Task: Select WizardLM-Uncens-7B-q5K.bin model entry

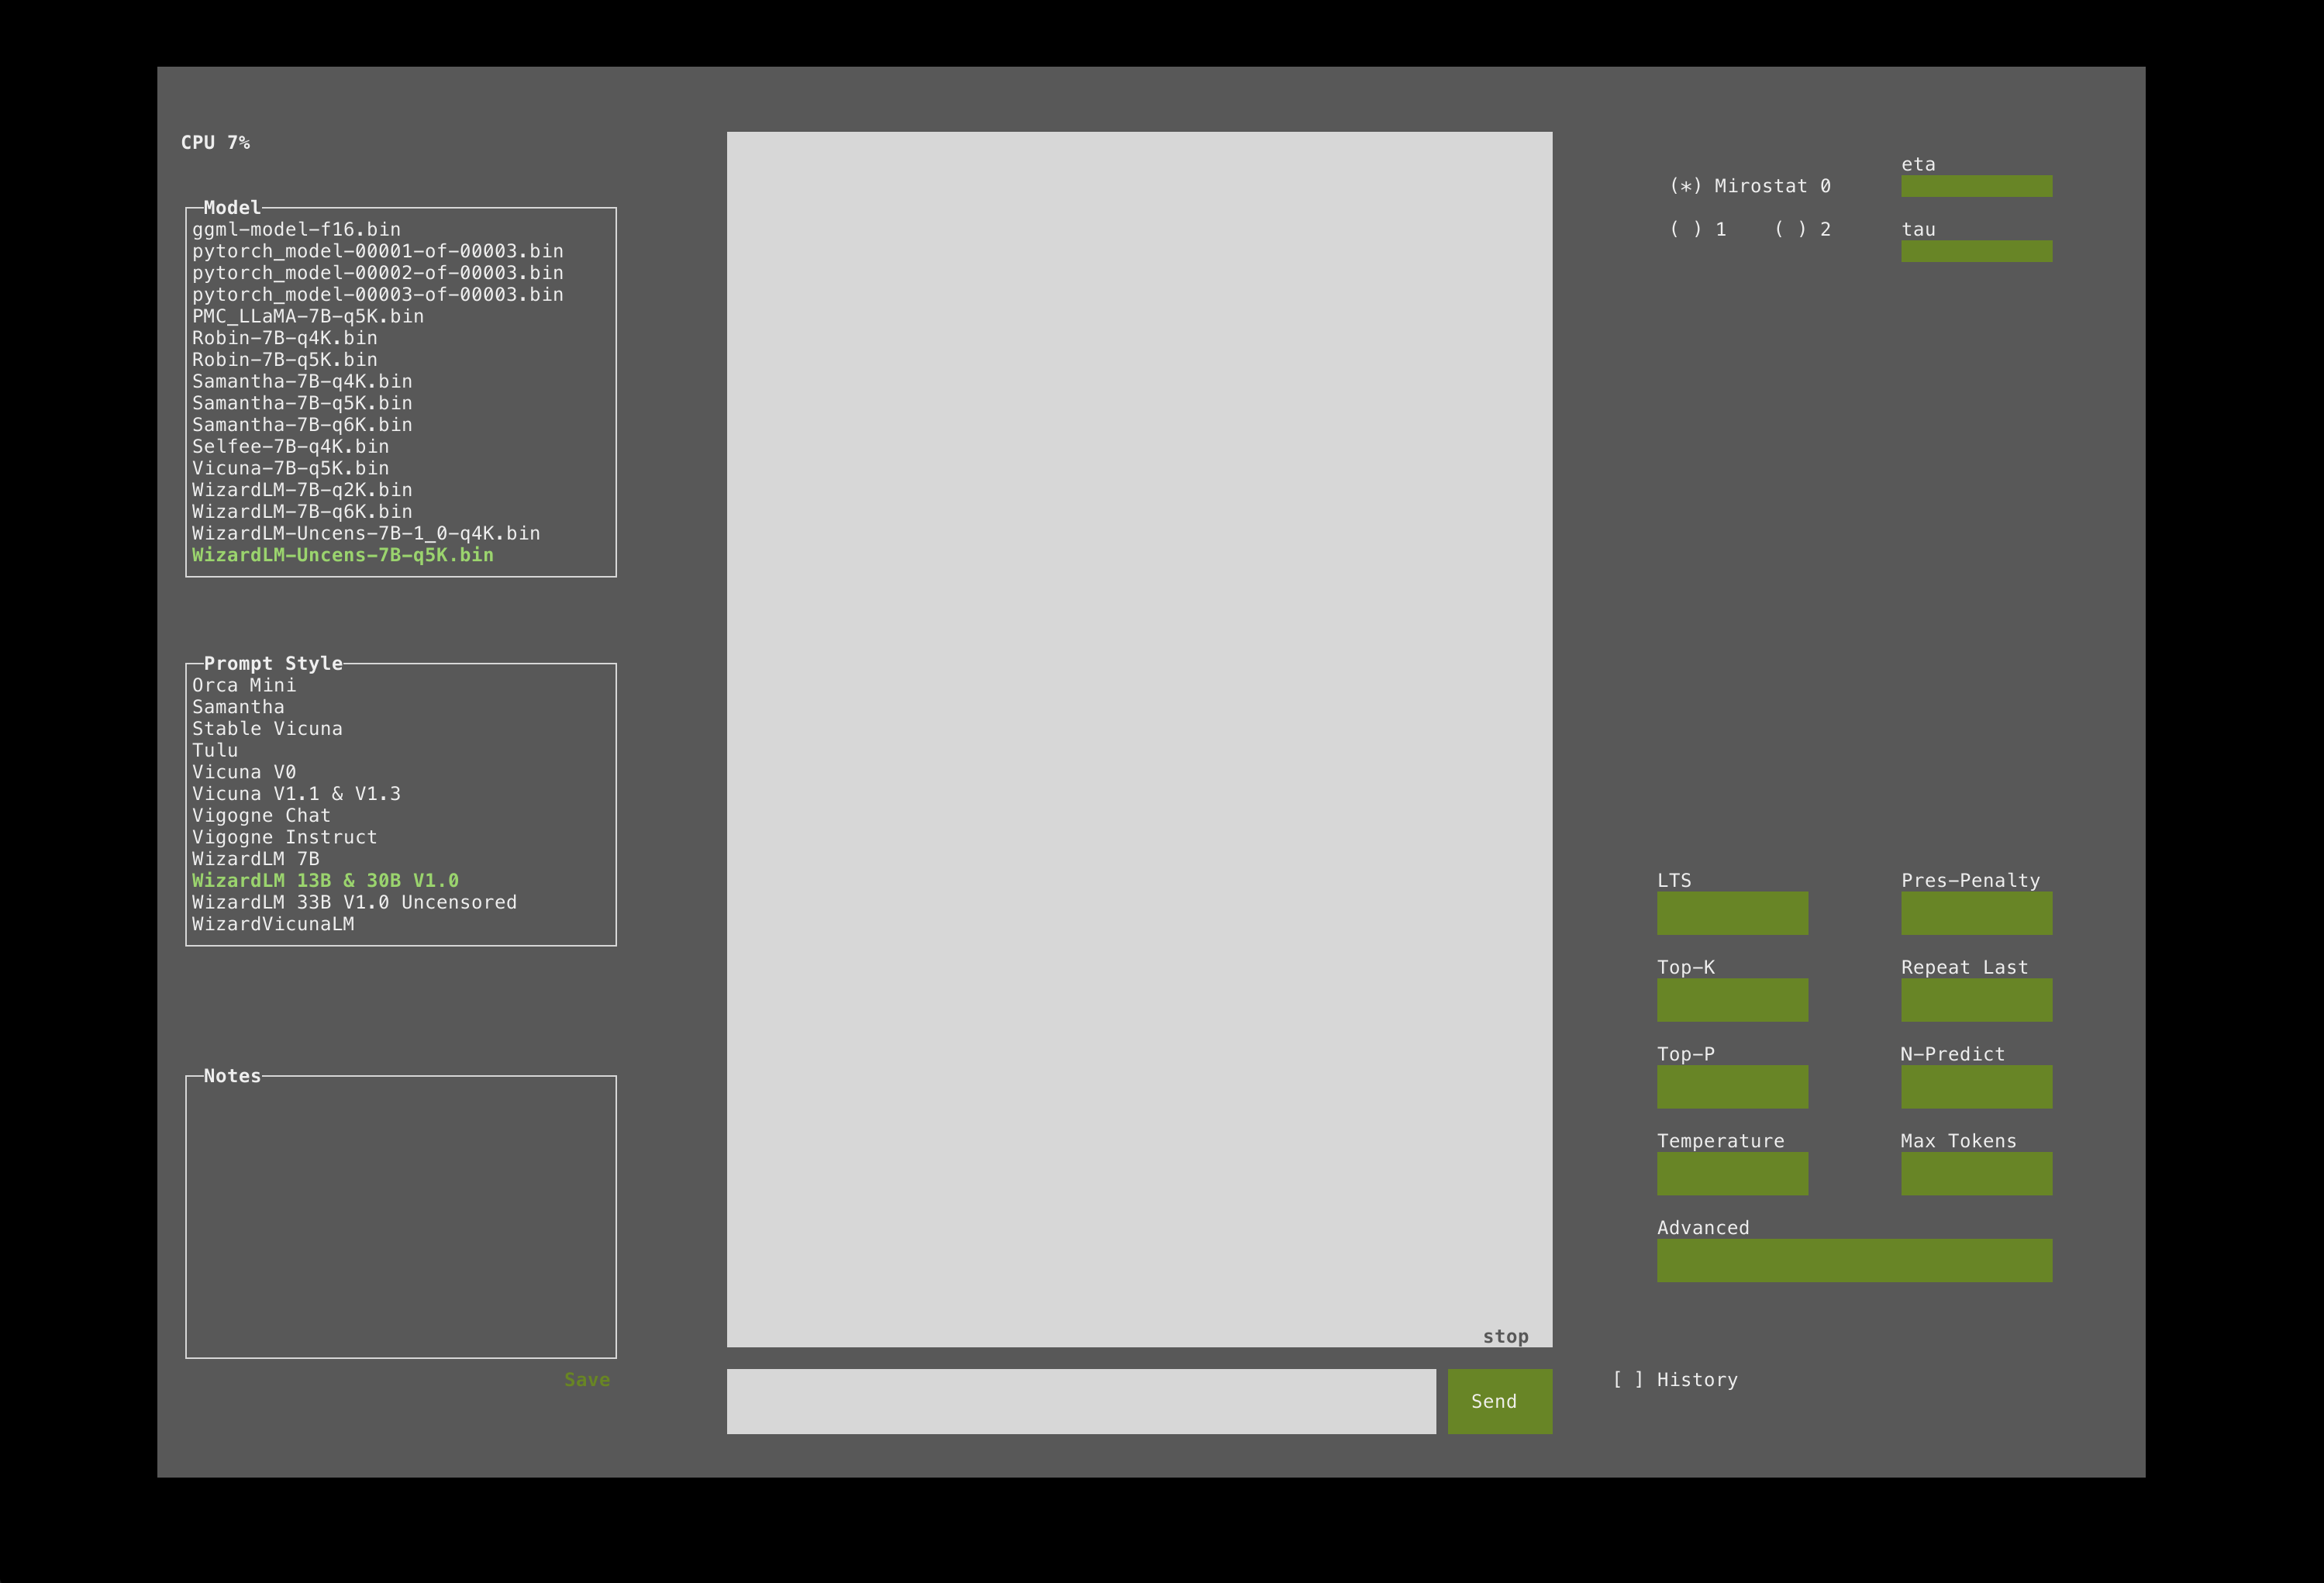Action: (x=342, y=555)
